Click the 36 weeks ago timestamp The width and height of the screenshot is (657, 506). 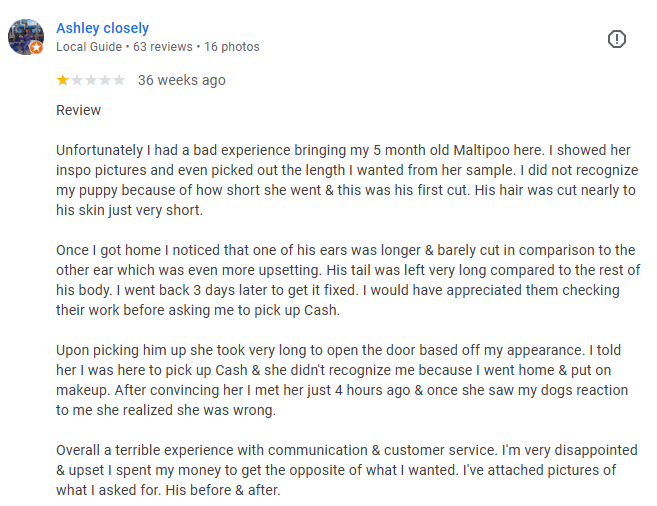[181, 80]
